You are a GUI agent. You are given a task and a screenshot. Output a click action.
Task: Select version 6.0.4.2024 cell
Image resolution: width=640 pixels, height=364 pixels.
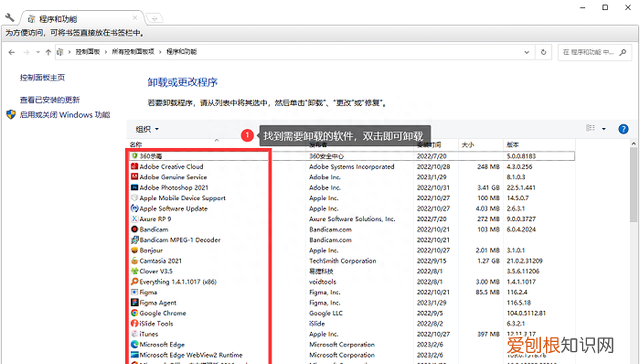click(x=521, y=229)
